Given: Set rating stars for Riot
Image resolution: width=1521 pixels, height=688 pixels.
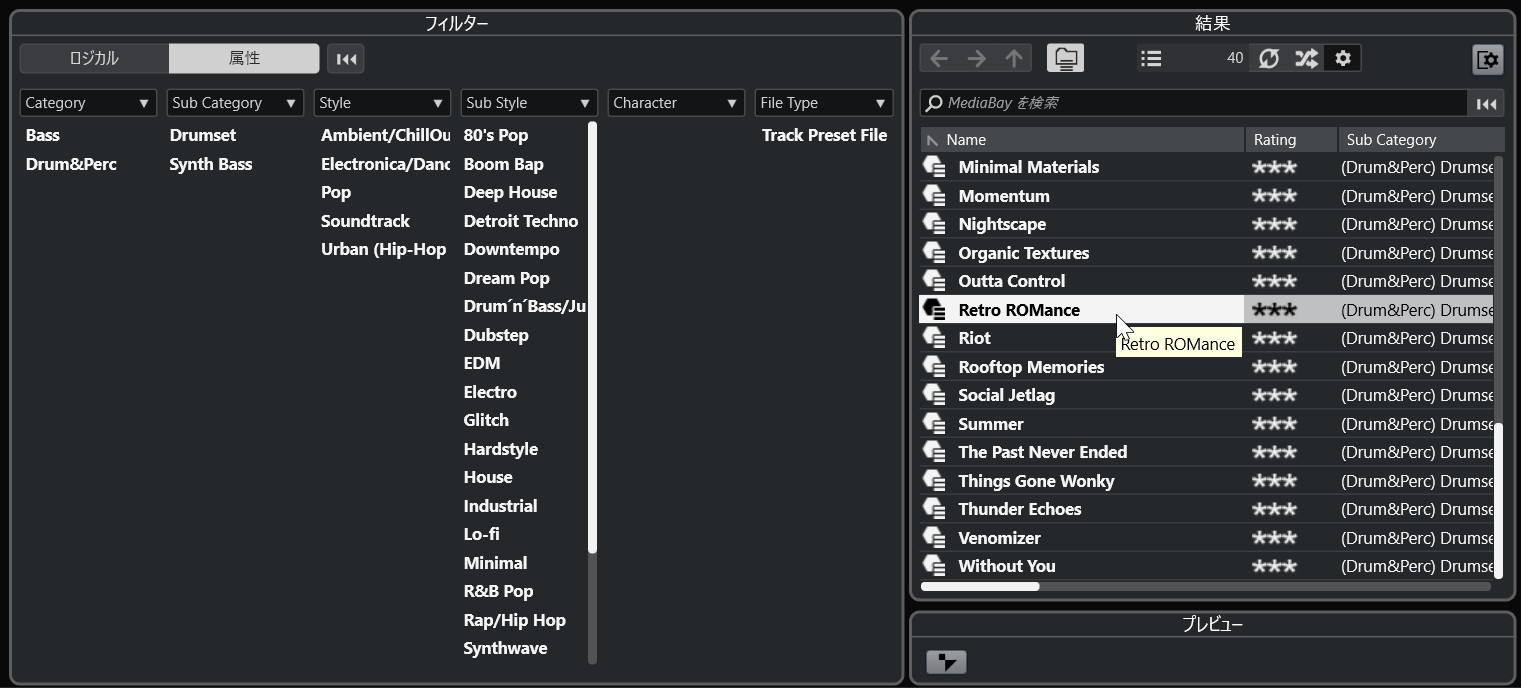Looking at the screenshot, I should [1274, 338].
